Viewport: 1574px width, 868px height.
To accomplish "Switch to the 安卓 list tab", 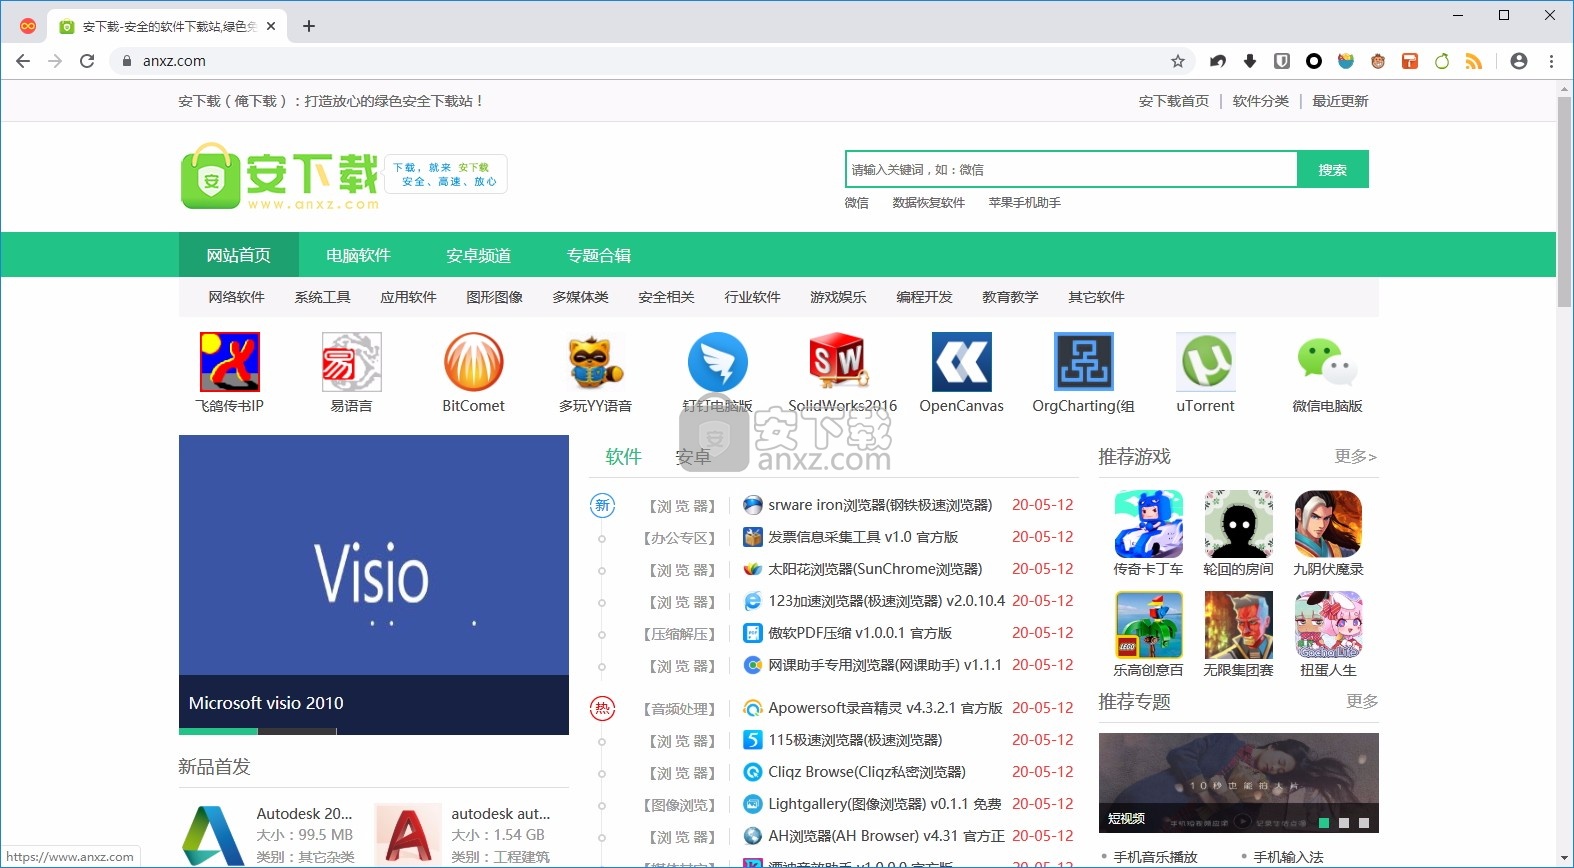I will click(x=693, y=457).
